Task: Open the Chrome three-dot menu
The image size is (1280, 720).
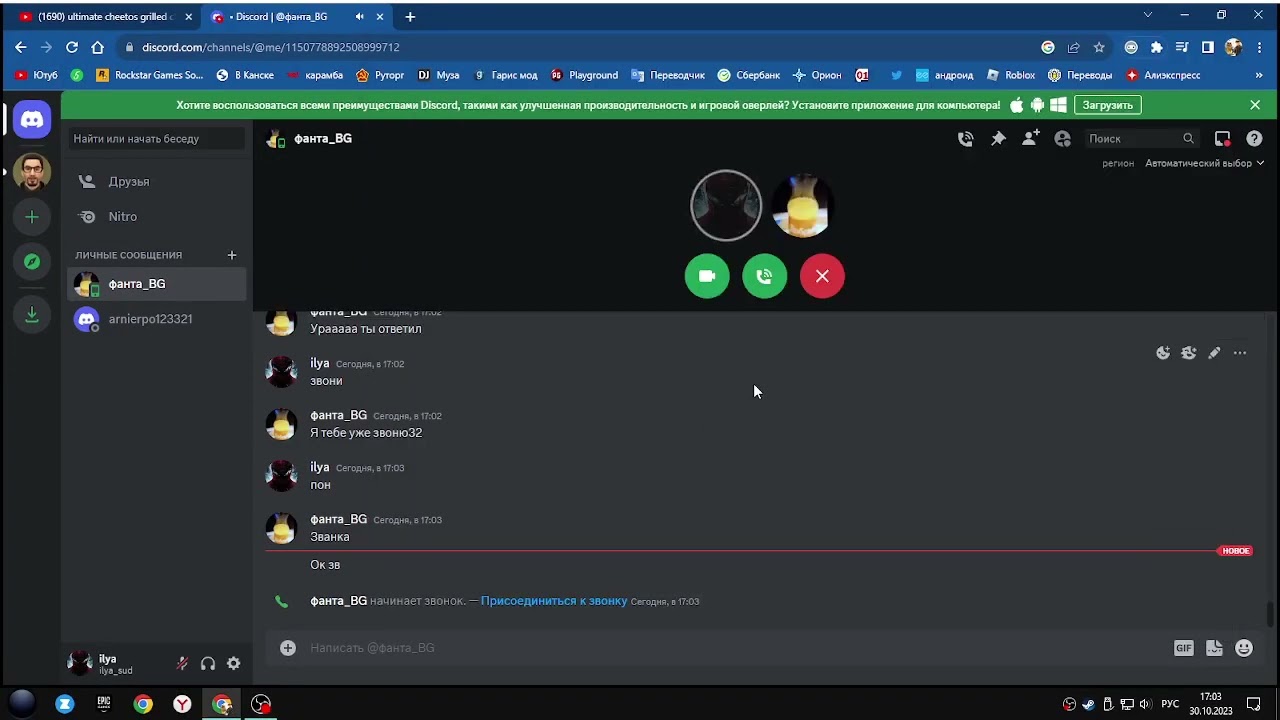Action: (1259, 47)
